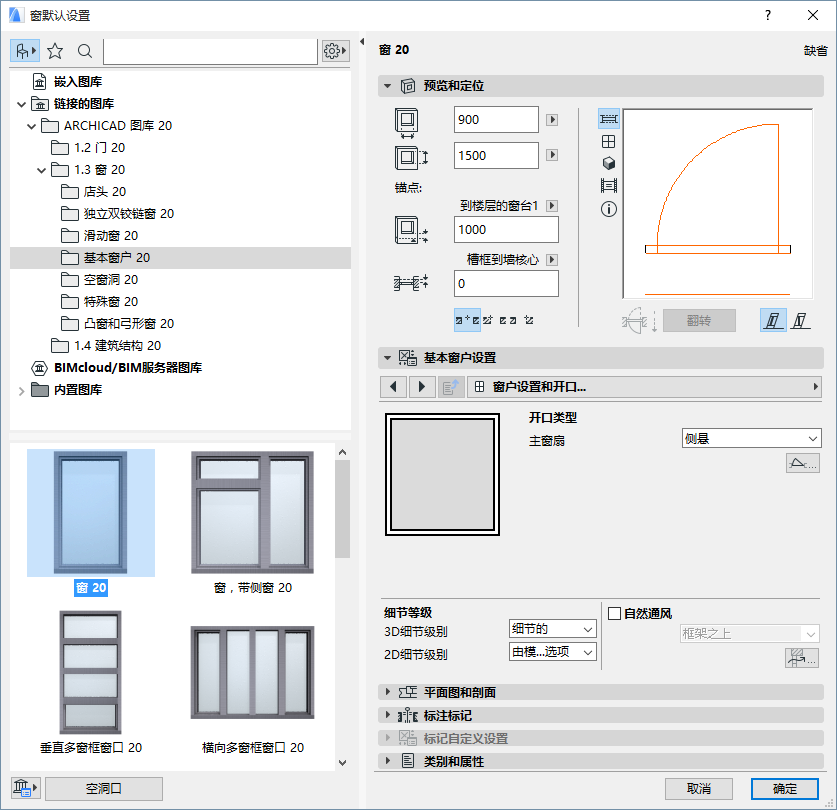Image resolution: width=837 pixels, height=810 pixels.
Task: Select the rightmost anchor point option
Action: click(529, 319)
